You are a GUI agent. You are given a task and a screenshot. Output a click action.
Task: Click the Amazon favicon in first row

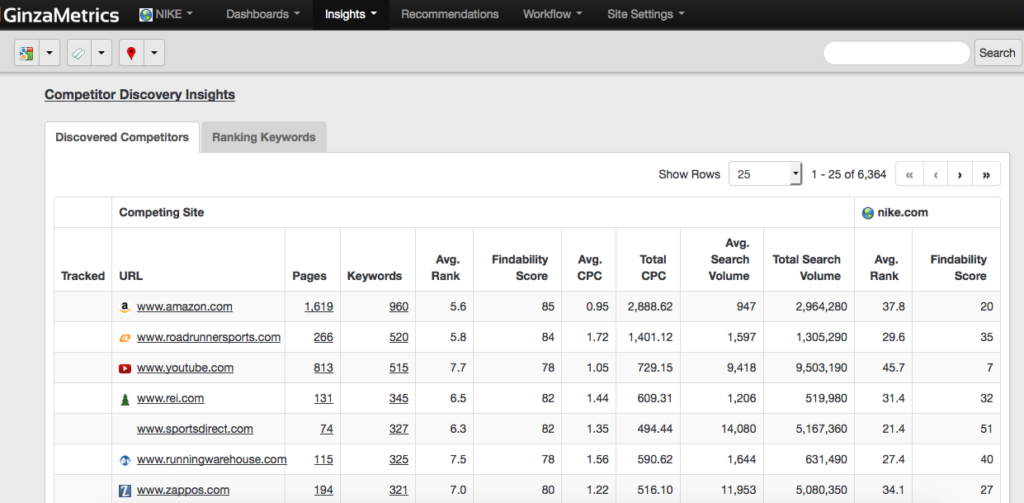[125, 307]
